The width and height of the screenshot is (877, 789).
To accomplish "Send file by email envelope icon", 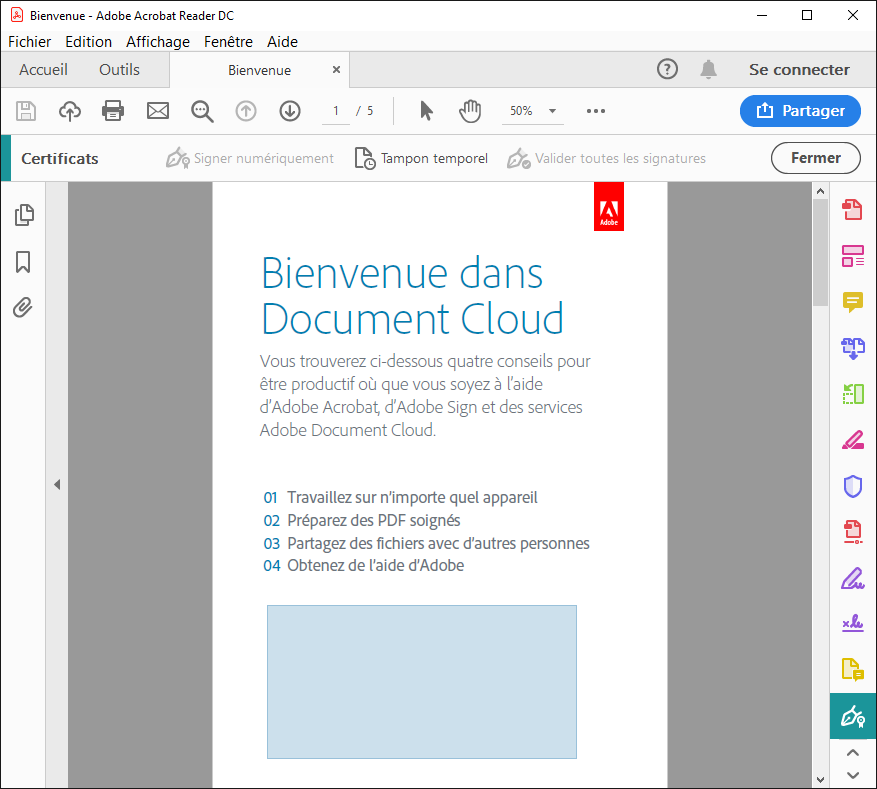I will (x=158, y=111).
